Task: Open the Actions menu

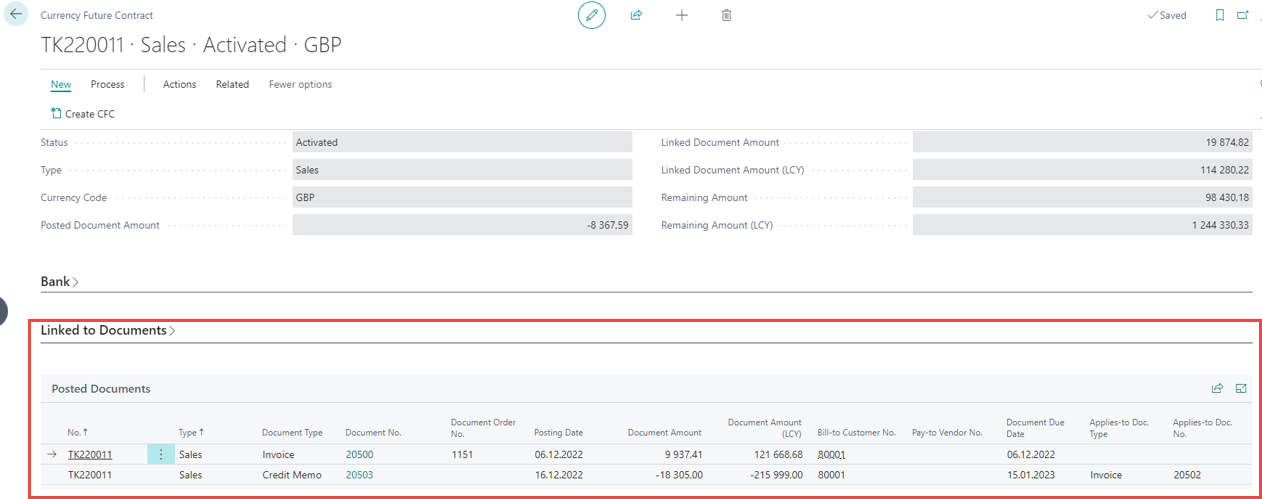Action: [x=179, y=85]
